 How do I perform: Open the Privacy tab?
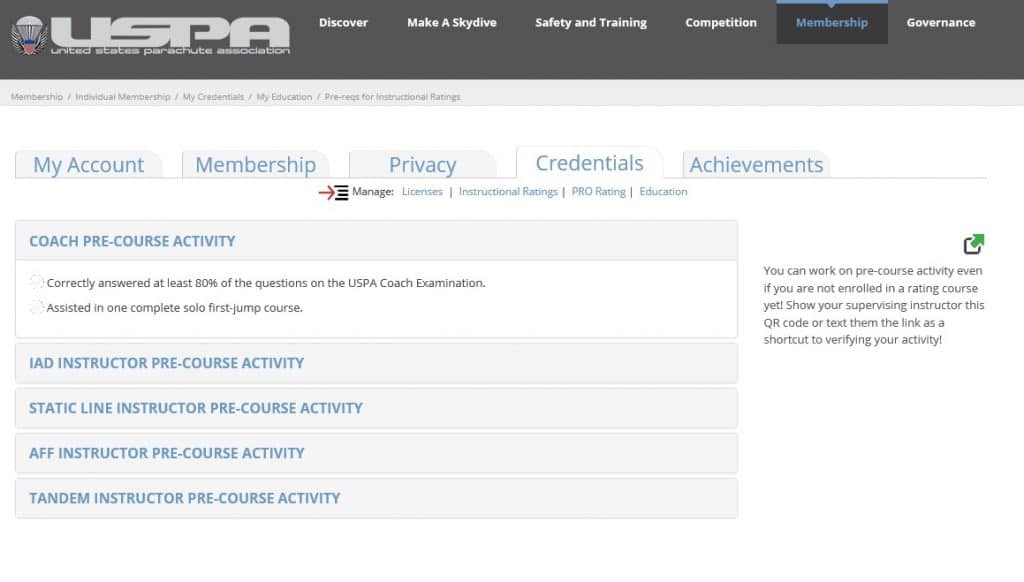(423, 165)
